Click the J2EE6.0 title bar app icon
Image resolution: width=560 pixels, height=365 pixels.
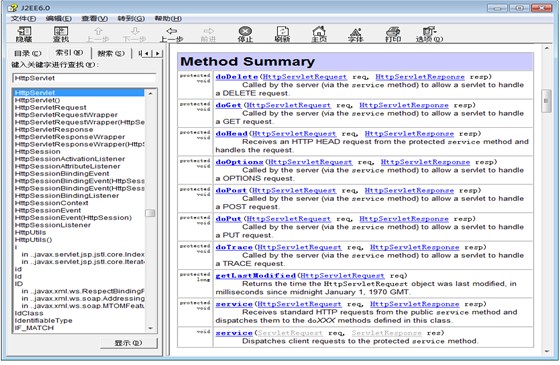click(12, 8)
